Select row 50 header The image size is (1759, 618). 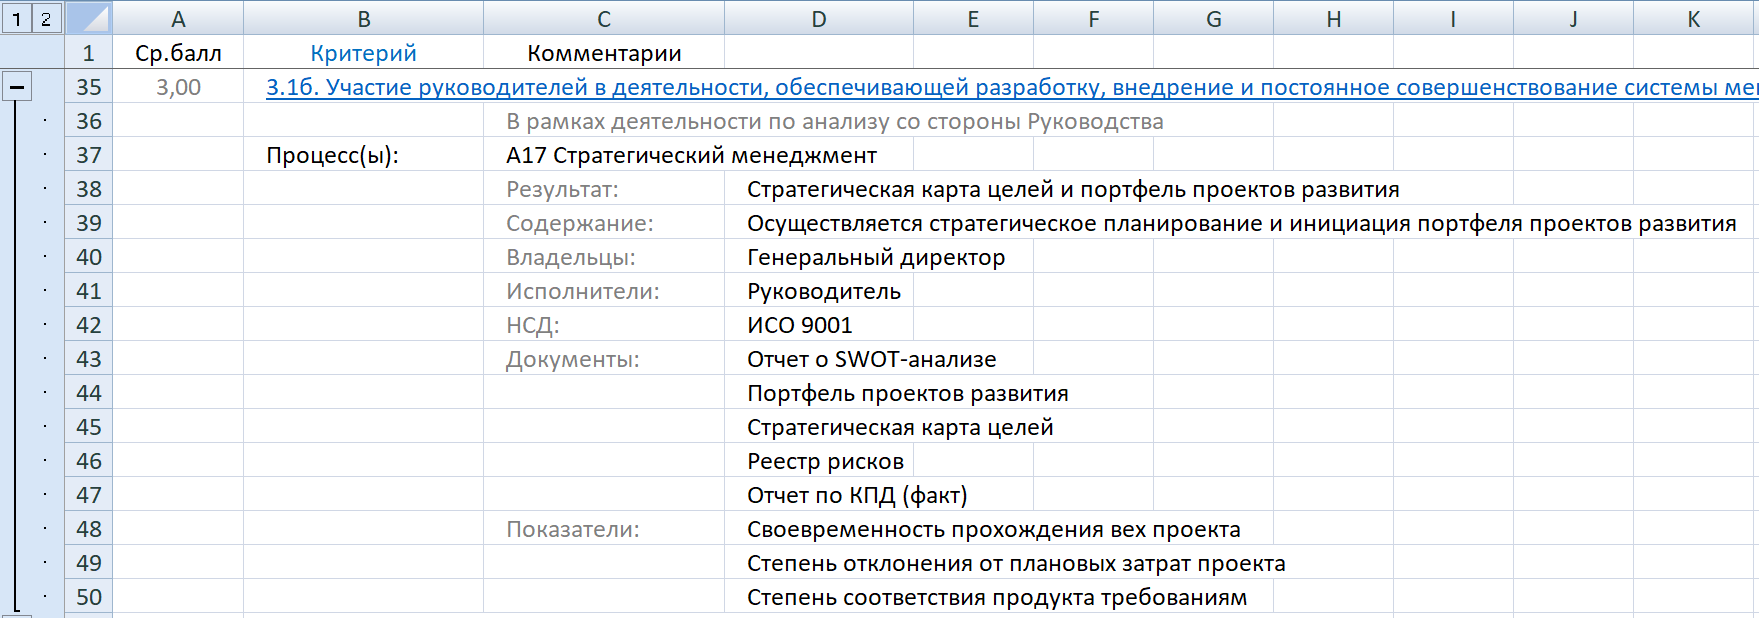click(x=88, y=597)
